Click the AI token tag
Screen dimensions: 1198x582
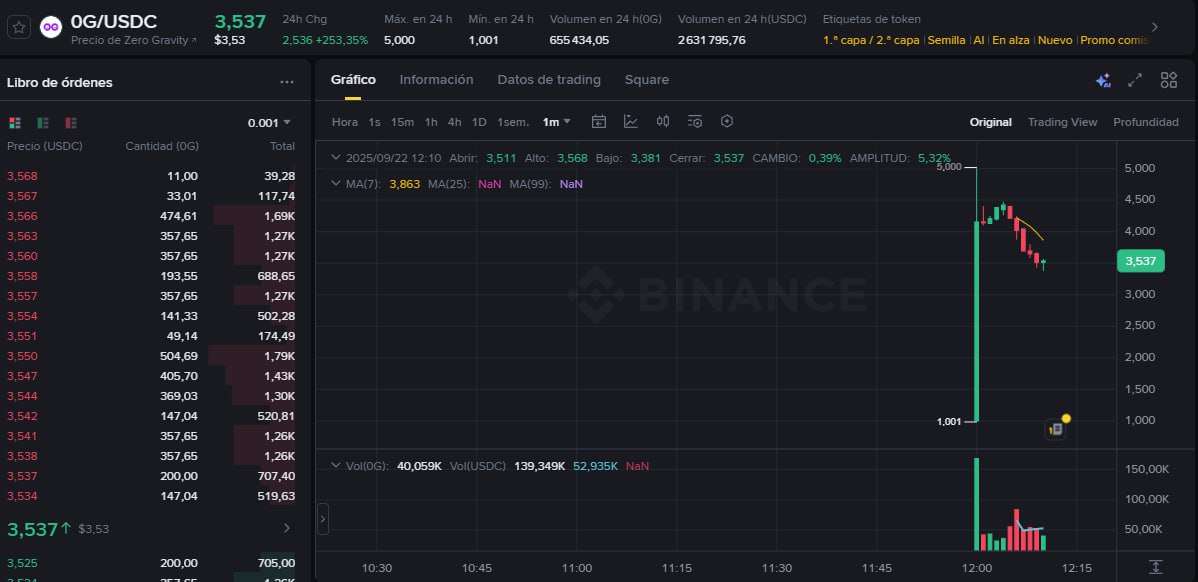[979, 40]
